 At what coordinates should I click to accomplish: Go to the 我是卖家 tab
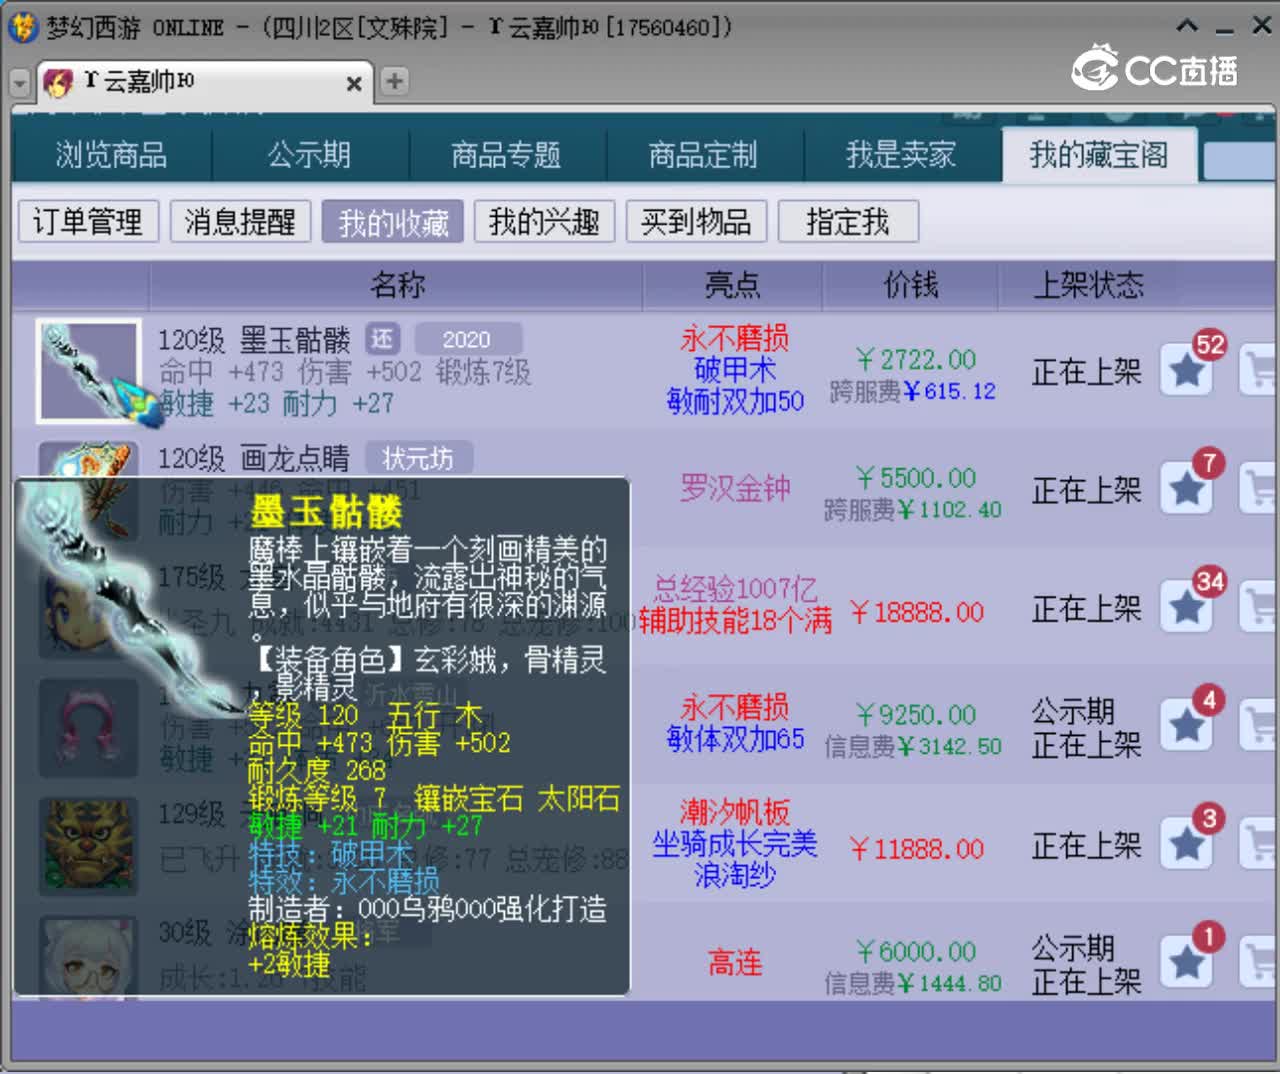[x=901, y=155]
